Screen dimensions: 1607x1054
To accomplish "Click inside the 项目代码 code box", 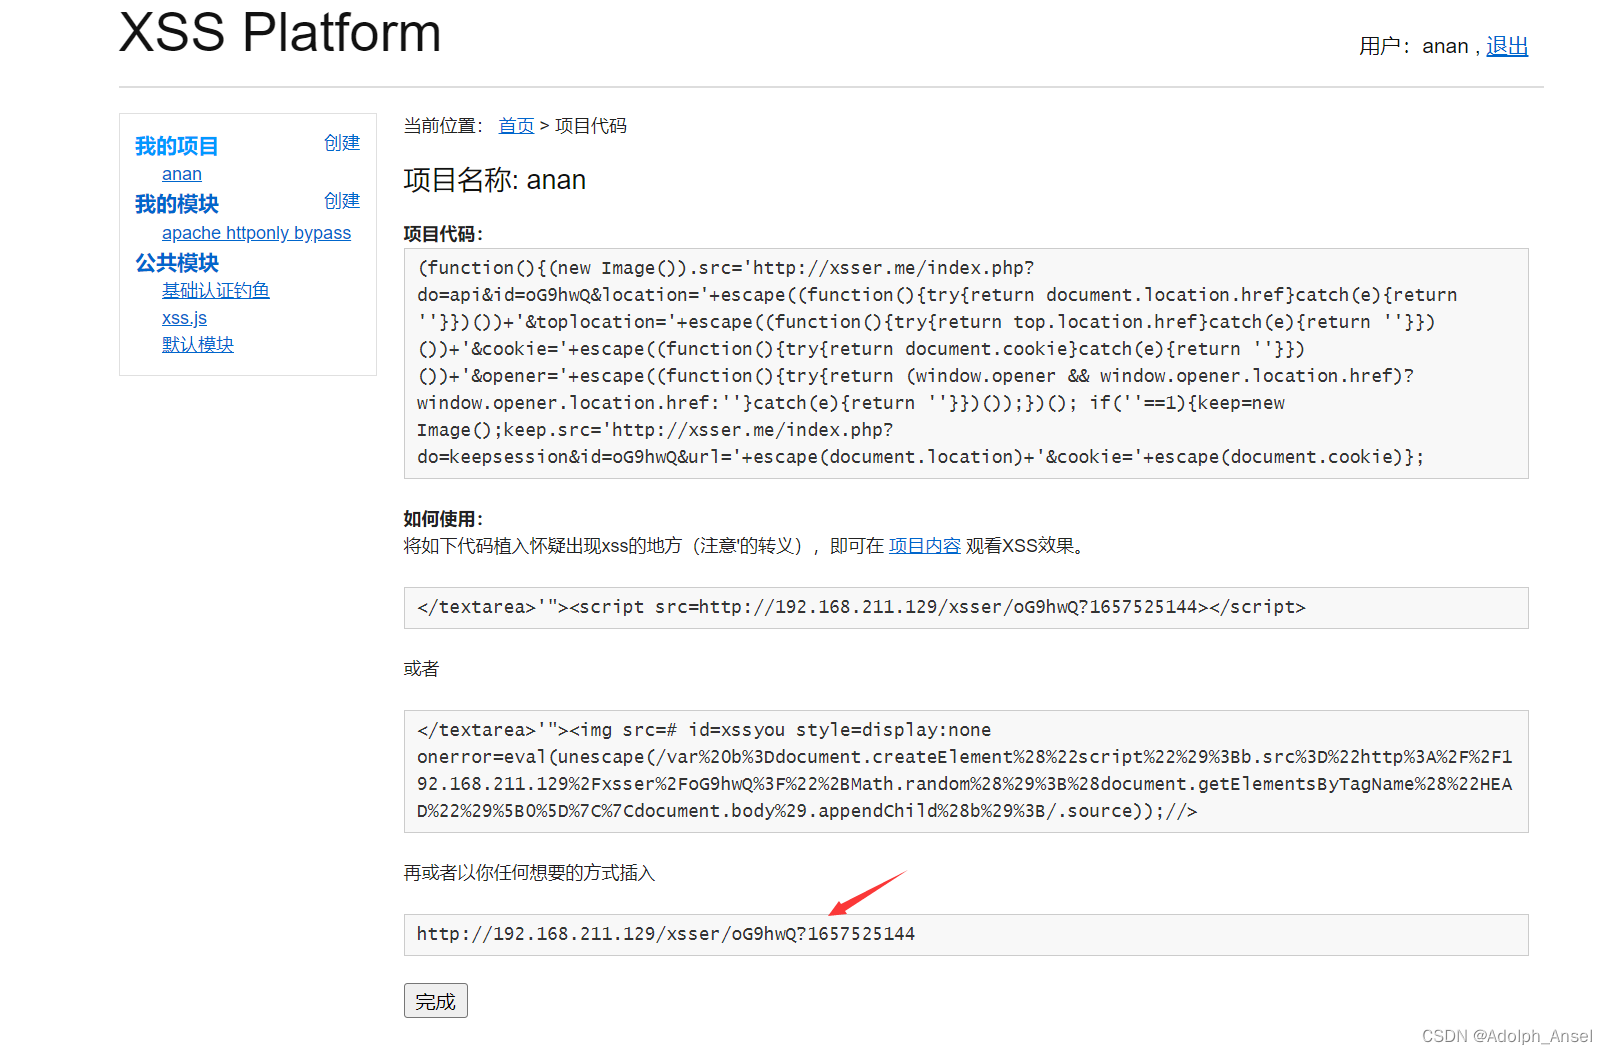I will (x=966, y=363).
